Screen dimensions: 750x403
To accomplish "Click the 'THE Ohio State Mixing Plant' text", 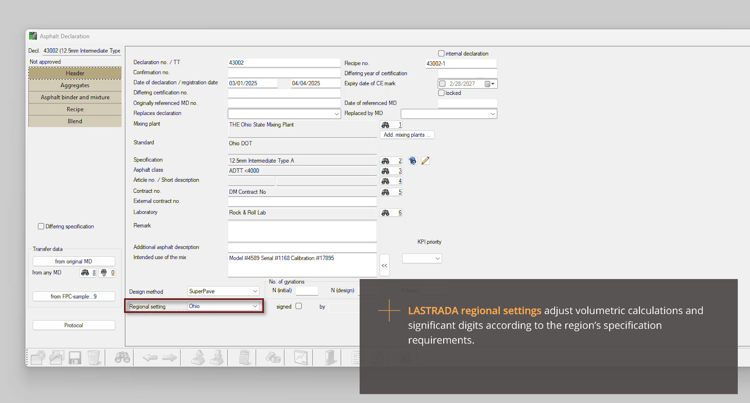I will [x=261, y=125].
